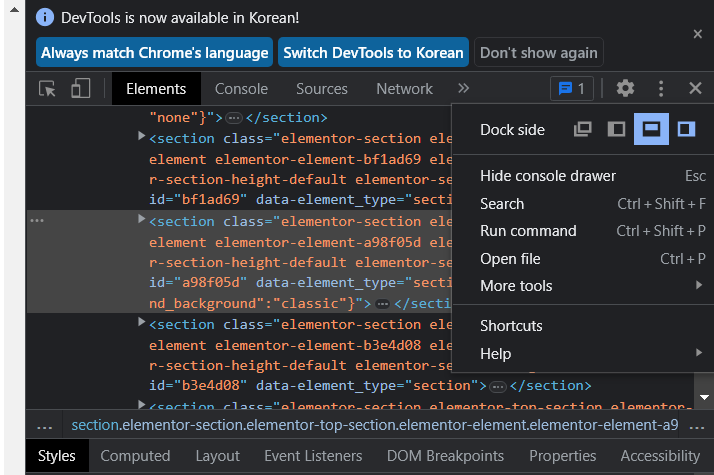
Task: Click the Dock side label
Action: [x=512, y=130]
